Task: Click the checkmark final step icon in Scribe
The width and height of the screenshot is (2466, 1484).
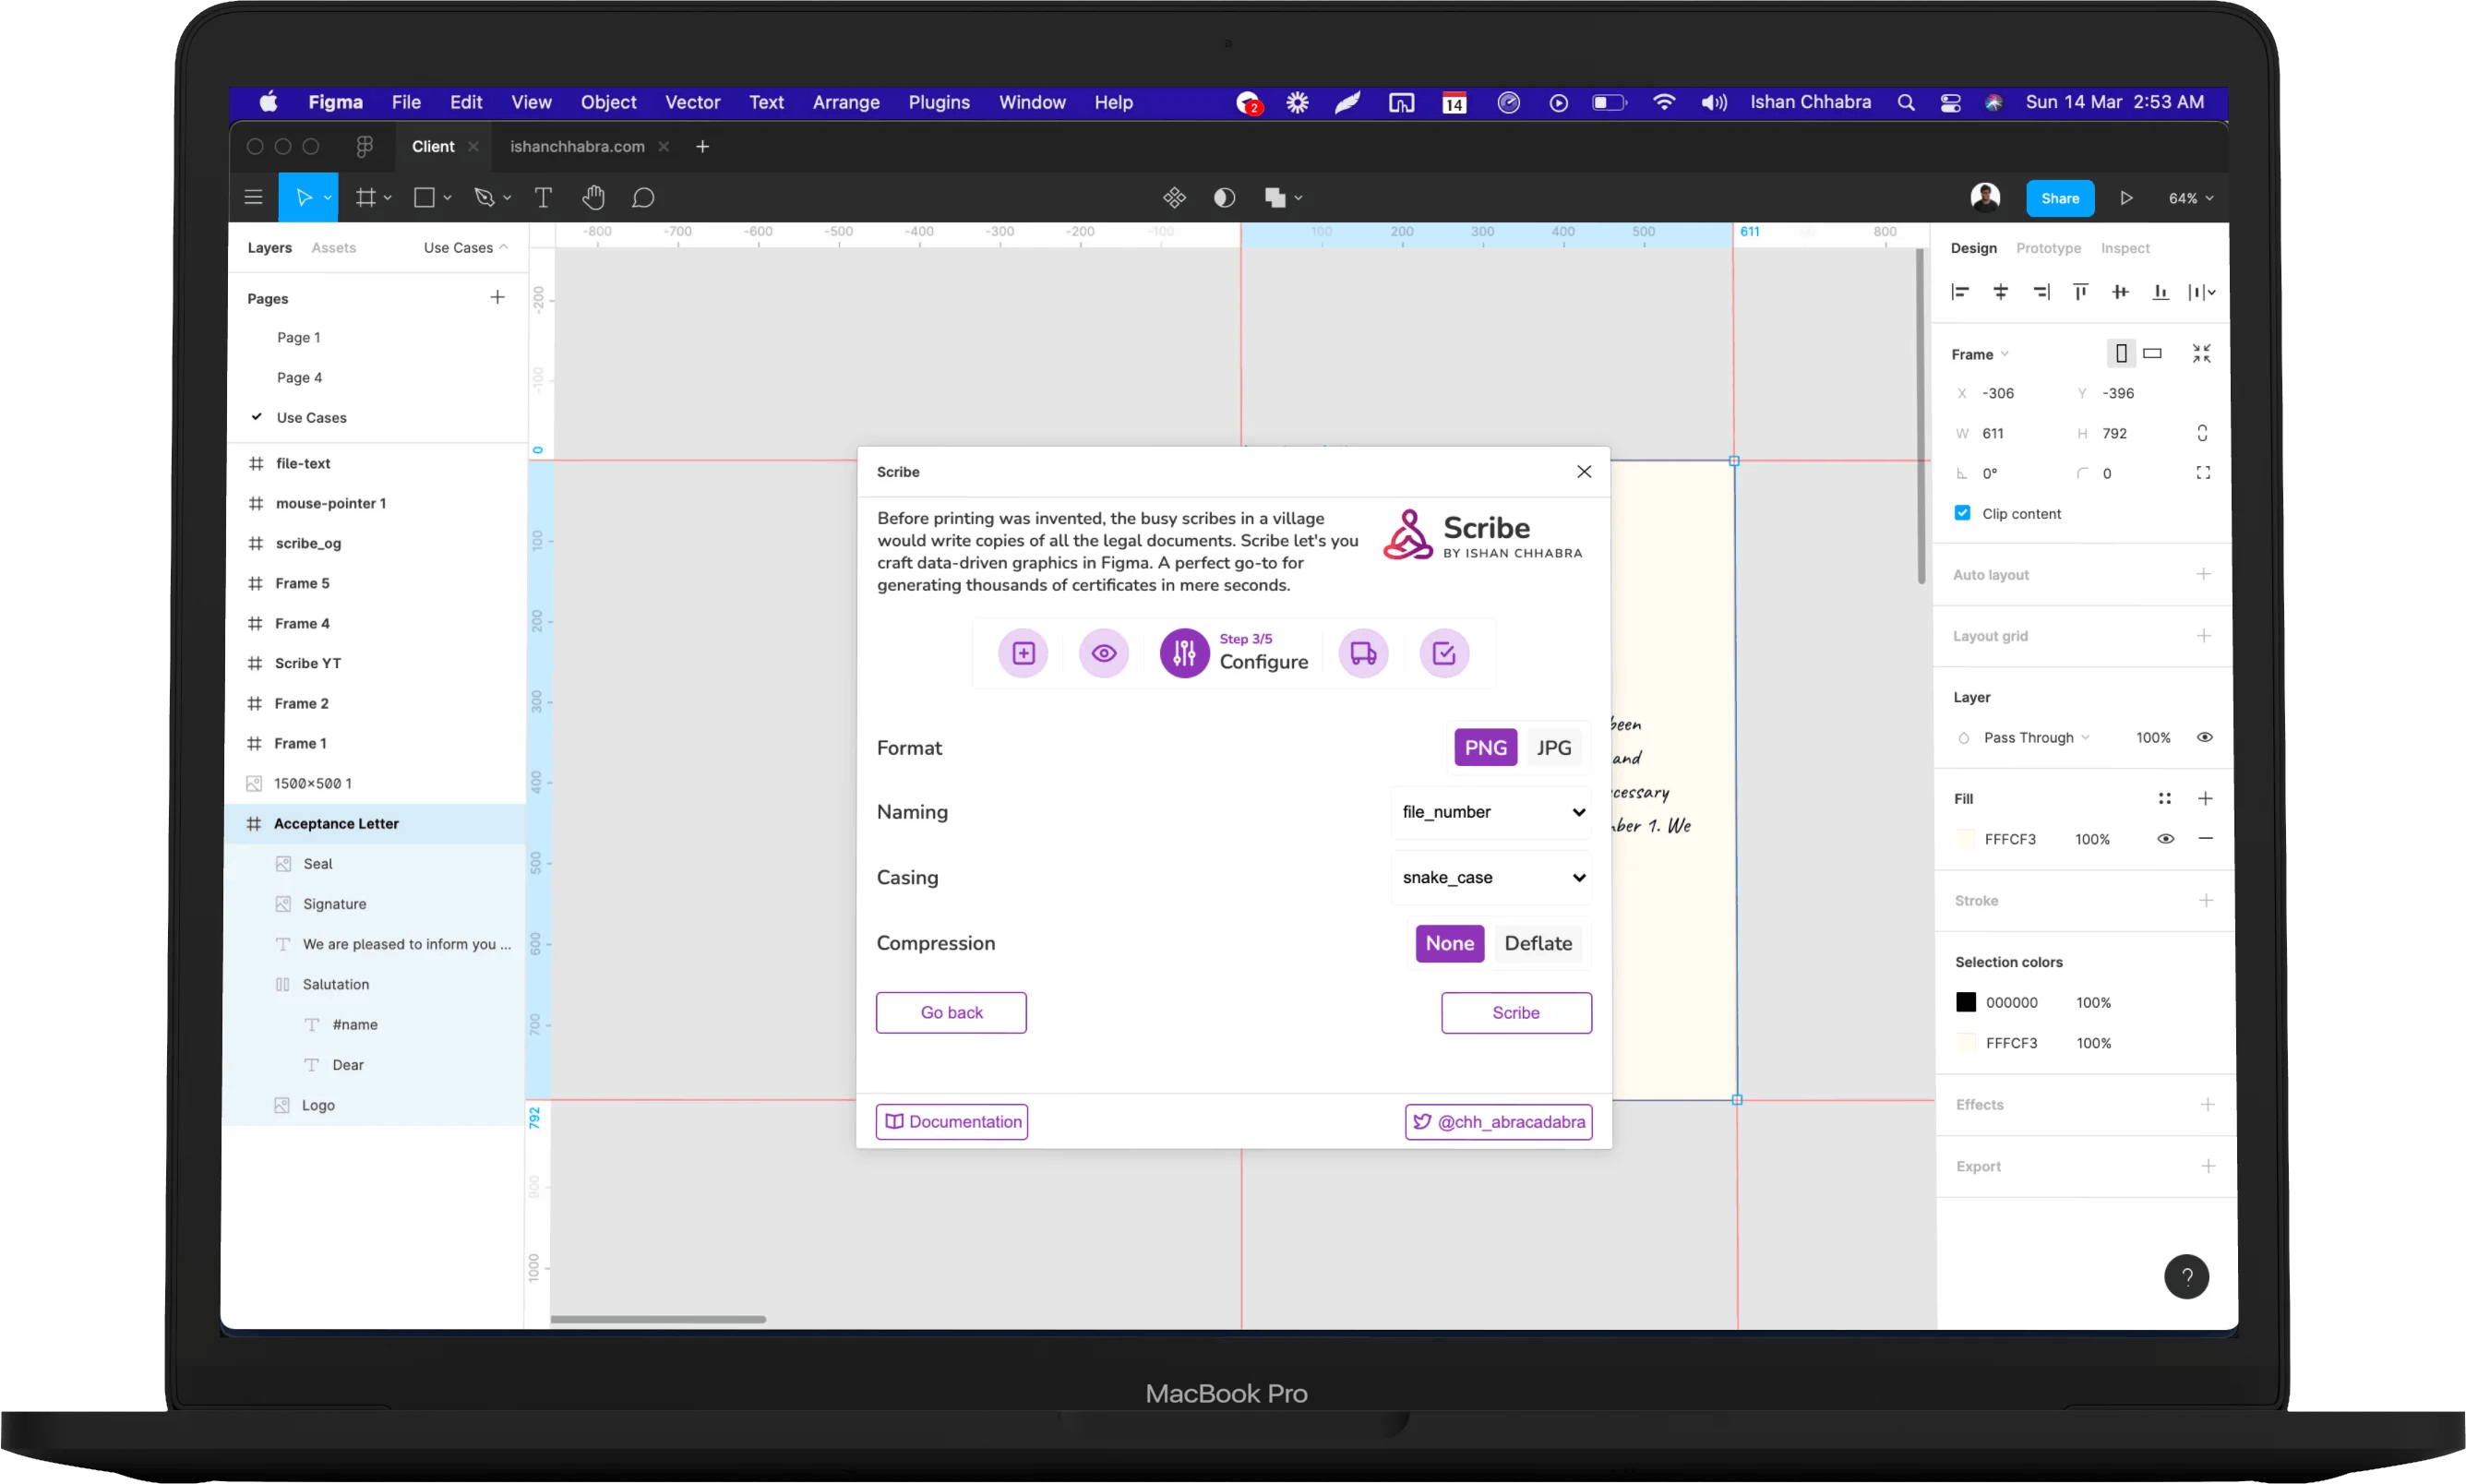Action: [x=1444, y=653]
